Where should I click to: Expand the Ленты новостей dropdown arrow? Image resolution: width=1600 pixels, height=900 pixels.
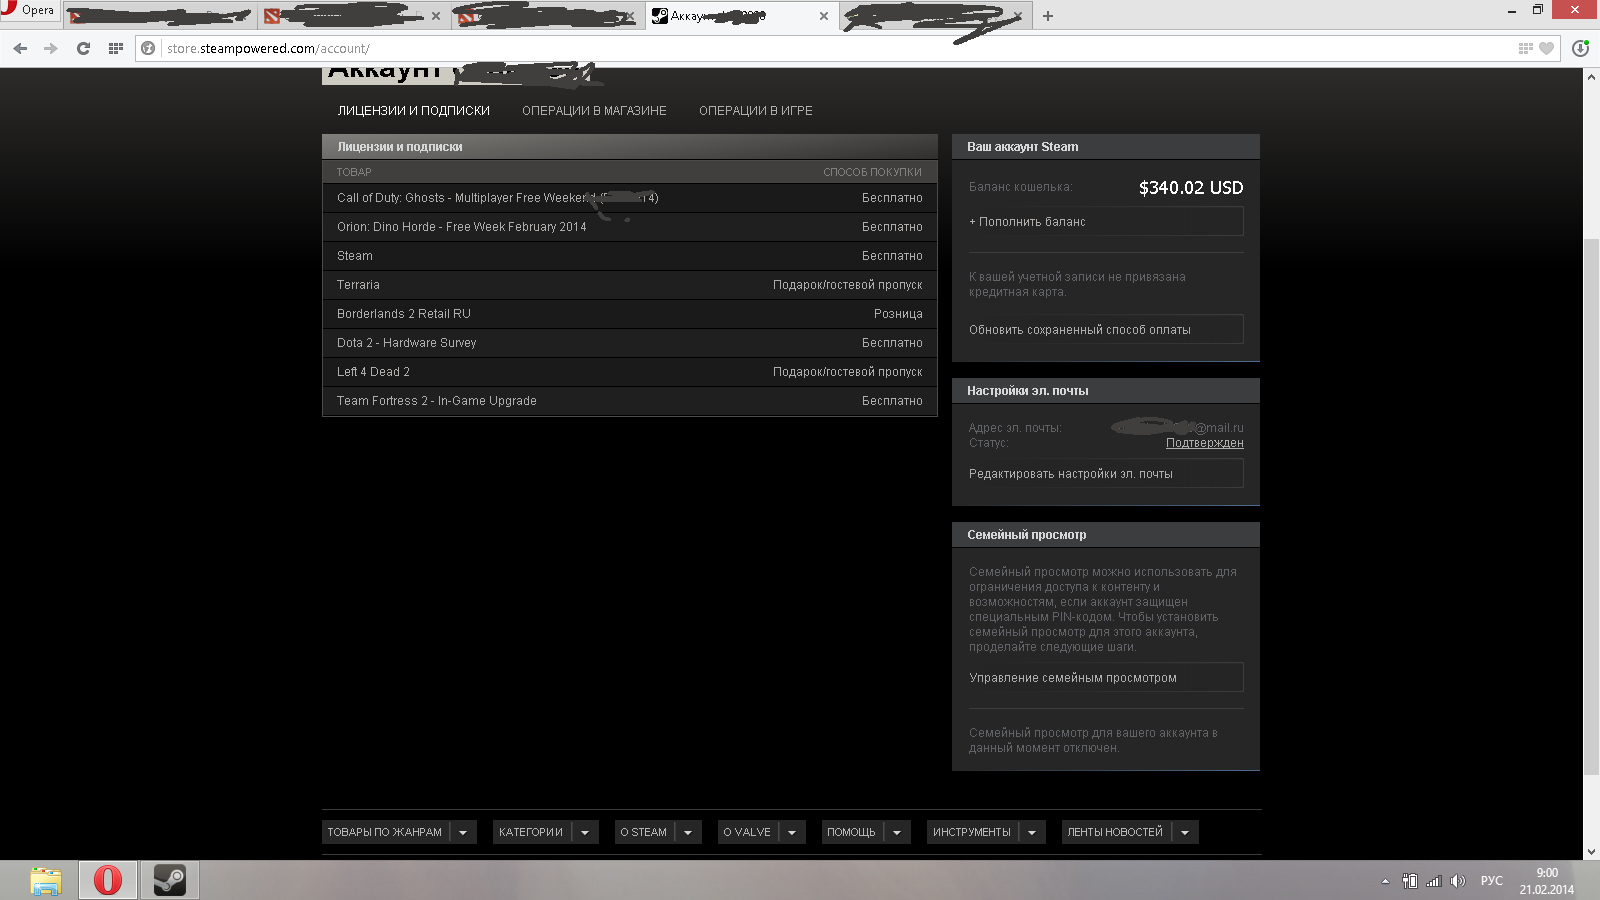[1185, 832]
